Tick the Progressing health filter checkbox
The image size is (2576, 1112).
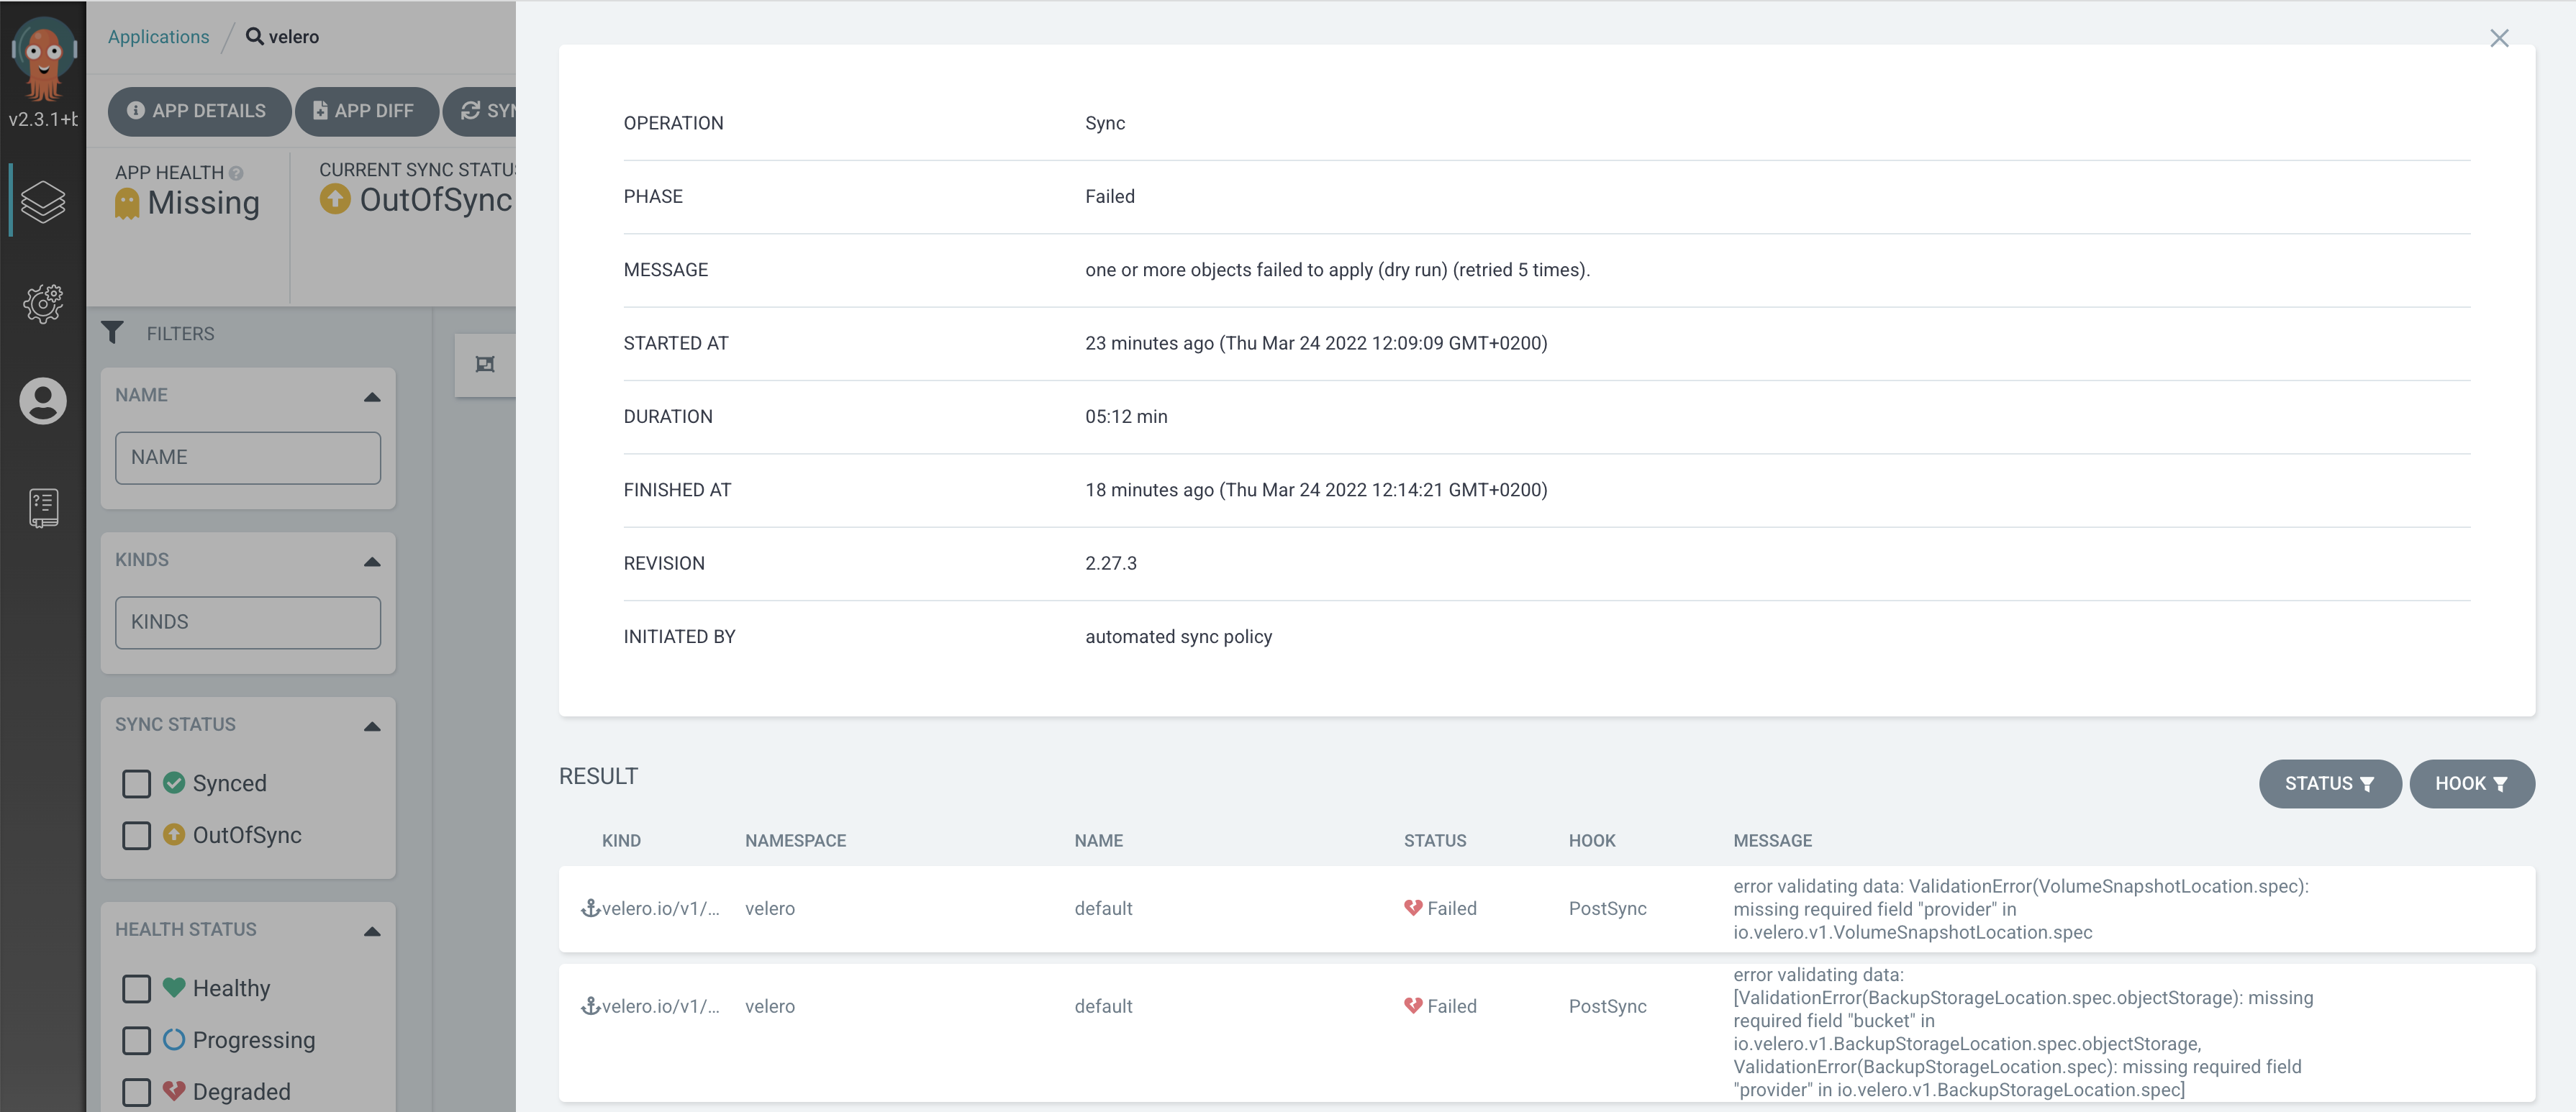tap(136, 1040)
